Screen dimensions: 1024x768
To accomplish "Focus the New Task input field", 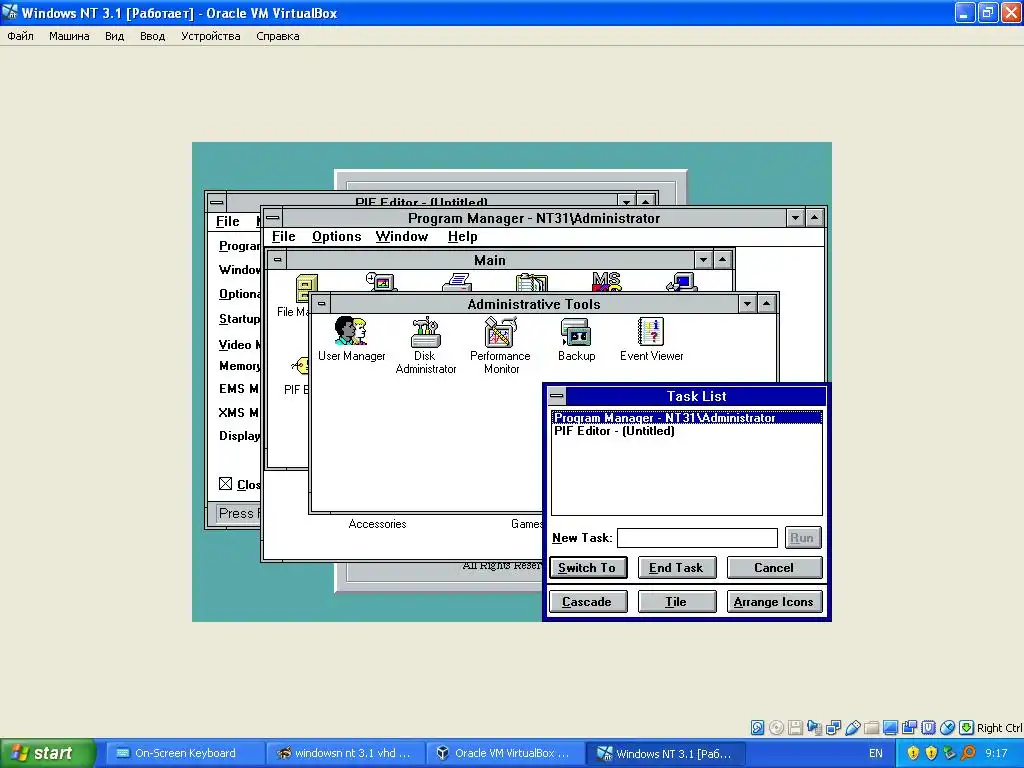I will tap(697, 537).
